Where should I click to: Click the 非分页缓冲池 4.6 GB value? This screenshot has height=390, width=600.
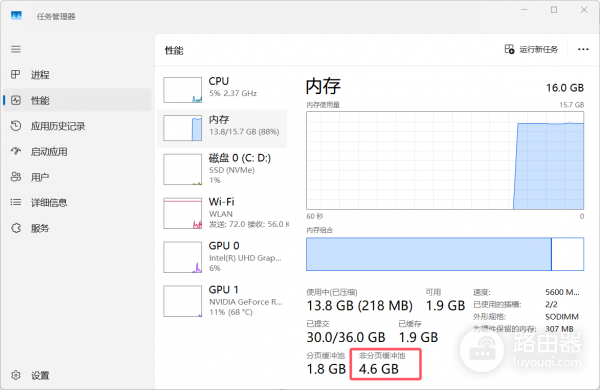tap(379, 369)
